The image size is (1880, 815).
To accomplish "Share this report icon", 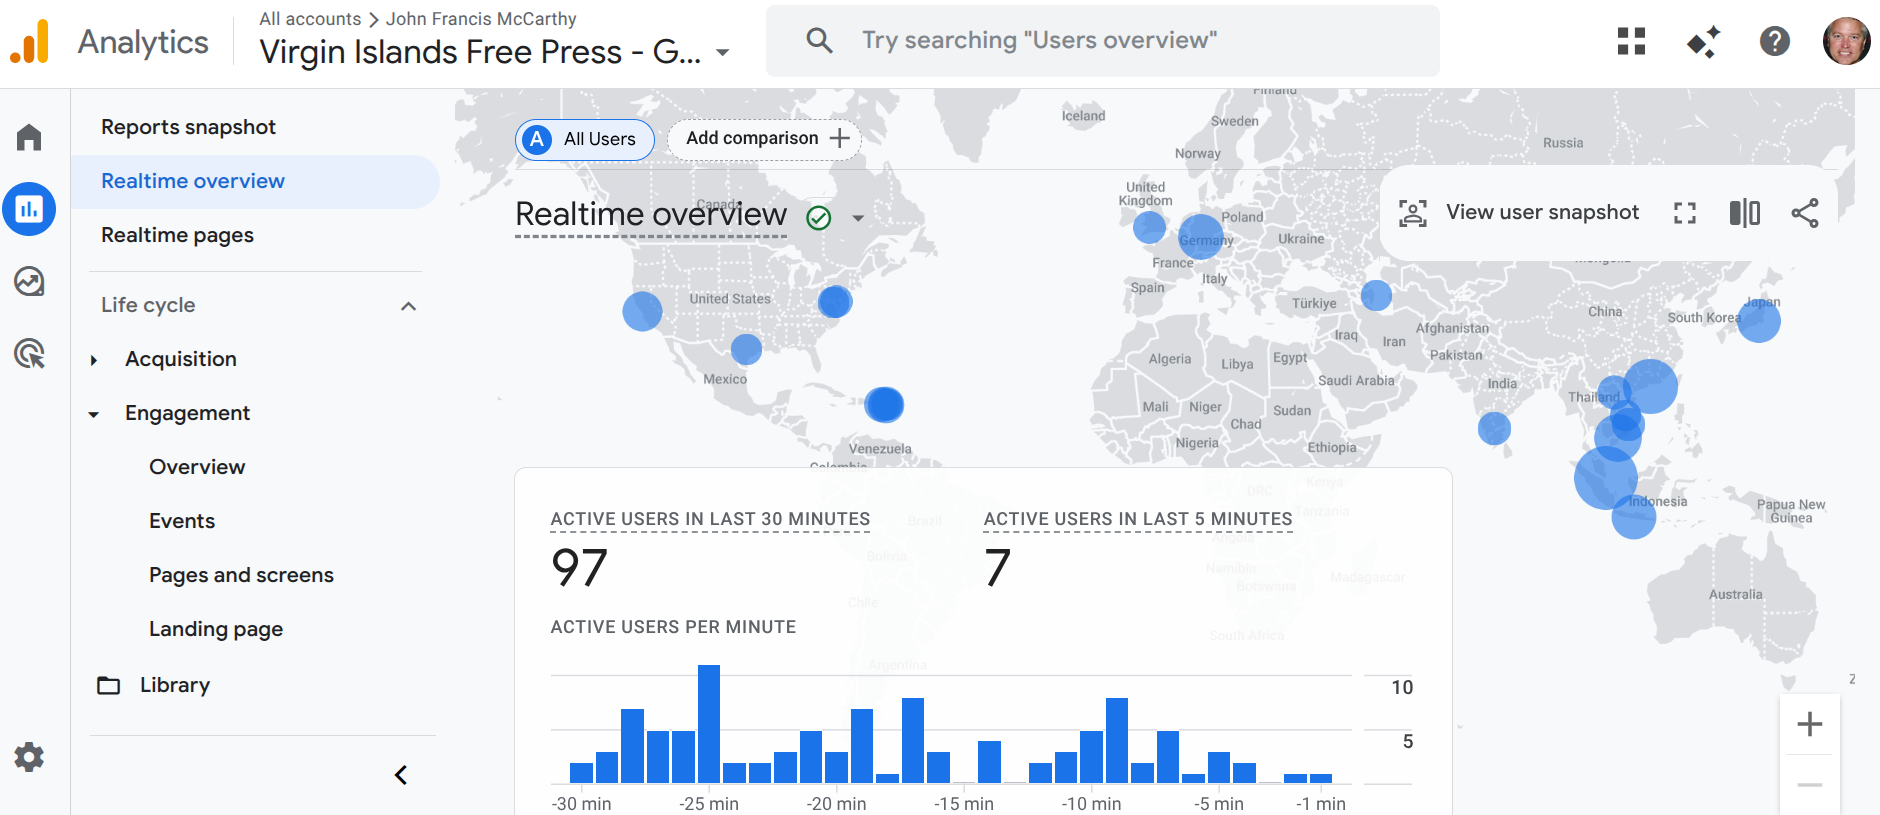I will 1805,213.
